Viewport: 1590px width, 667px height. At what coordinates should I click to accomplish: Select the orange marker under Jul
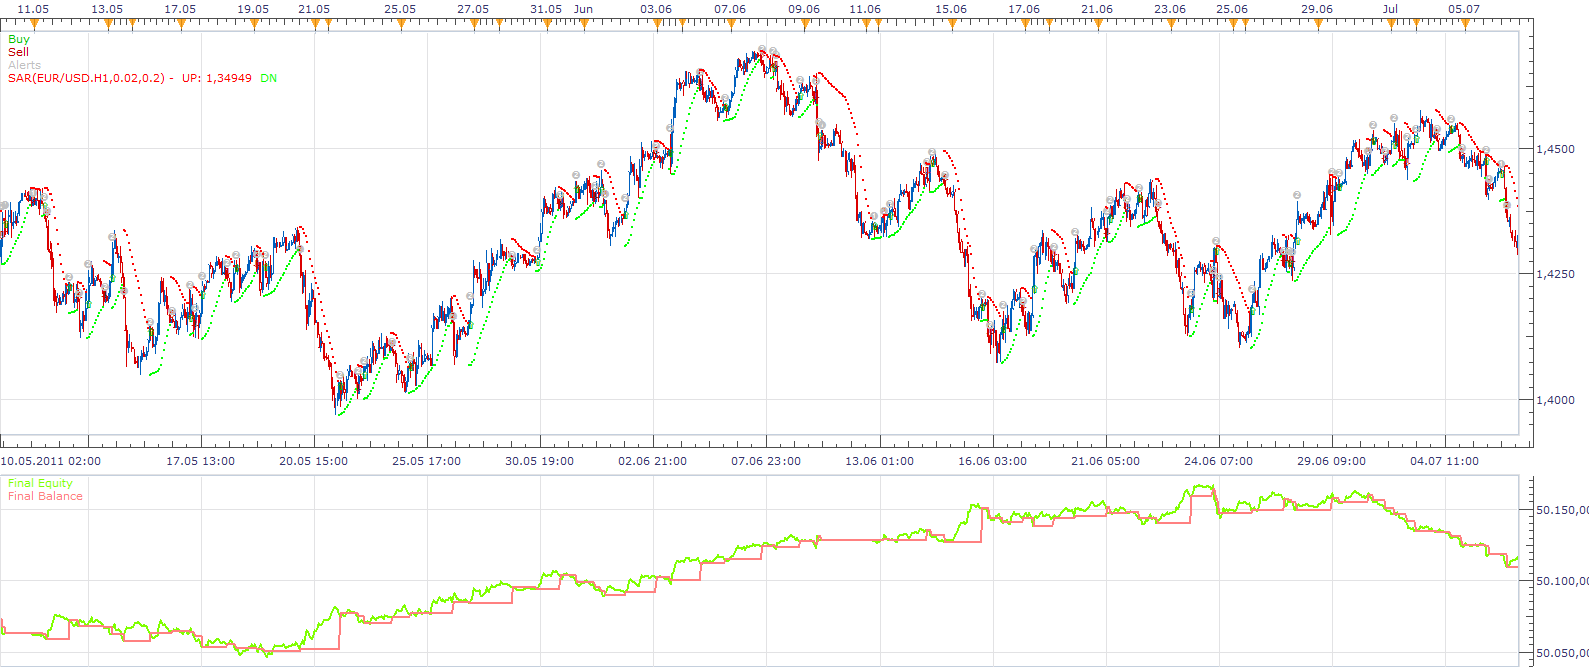click(x=1391, y=24)
